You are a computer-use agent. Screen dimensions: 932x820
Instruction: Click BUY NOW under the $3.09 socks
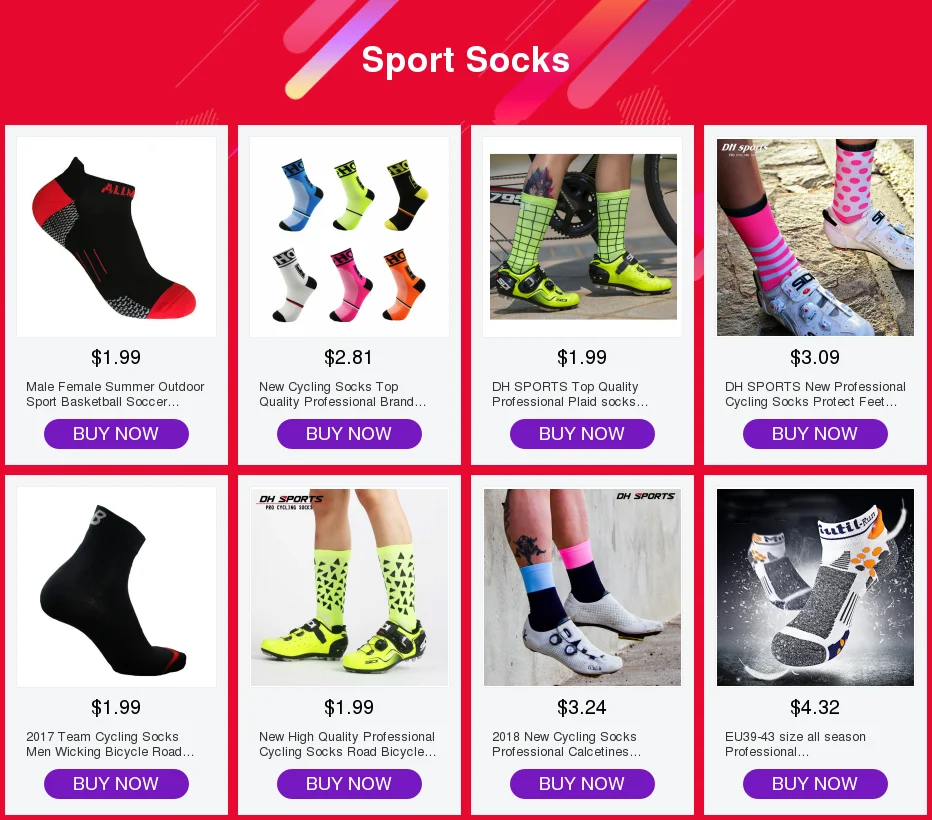tap(816, 434)
